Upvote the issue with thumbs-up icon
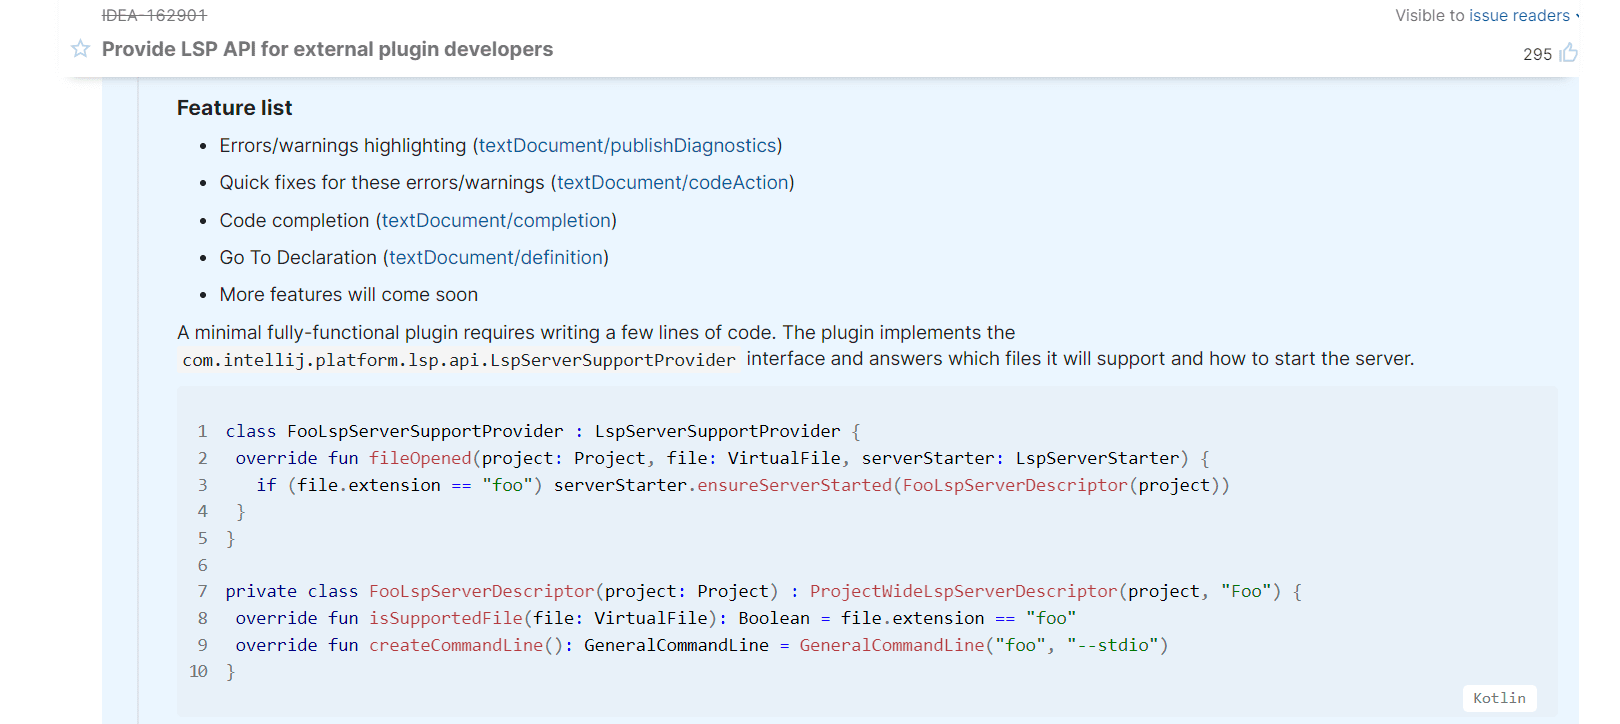This screenshot has width=1620, height=724. pos(1568,53)
